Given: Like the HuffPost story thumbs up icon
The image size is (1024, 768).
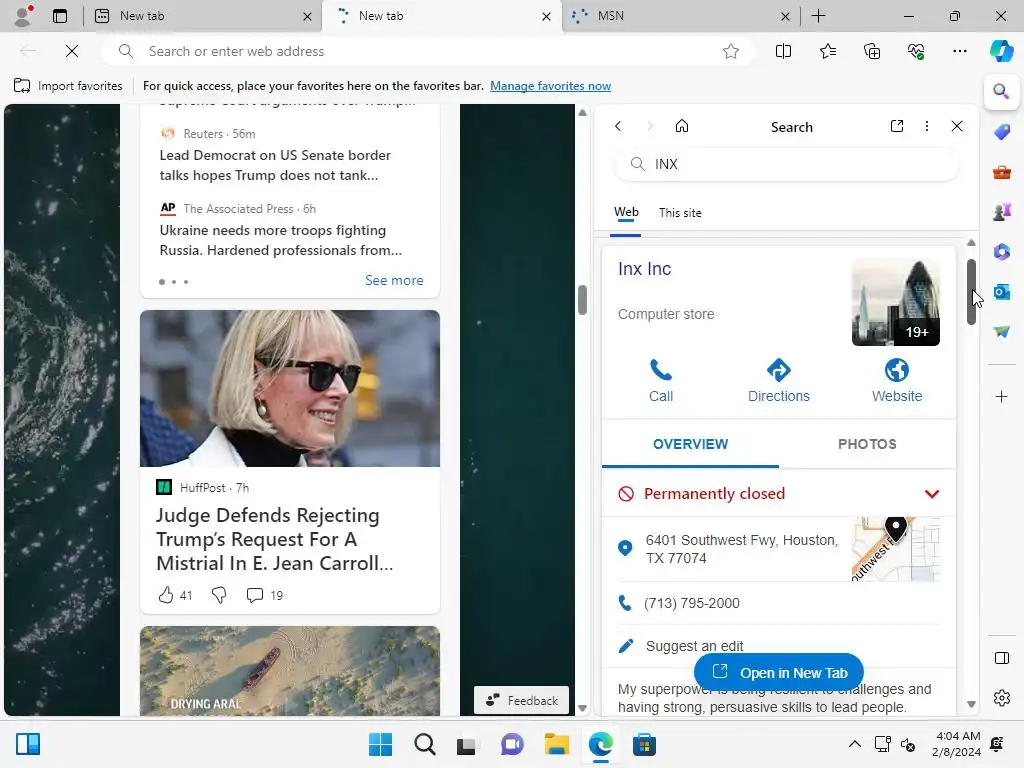Looking at the screenshot, I should click(x=166, y=595).
